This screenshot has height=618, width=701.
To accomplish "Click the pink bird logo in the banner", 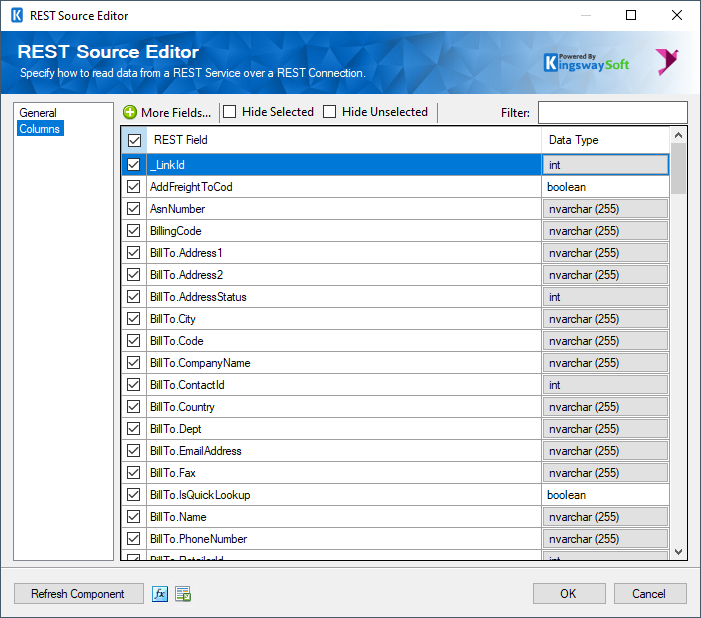I will pyautogui.click(x=667, y=62).
